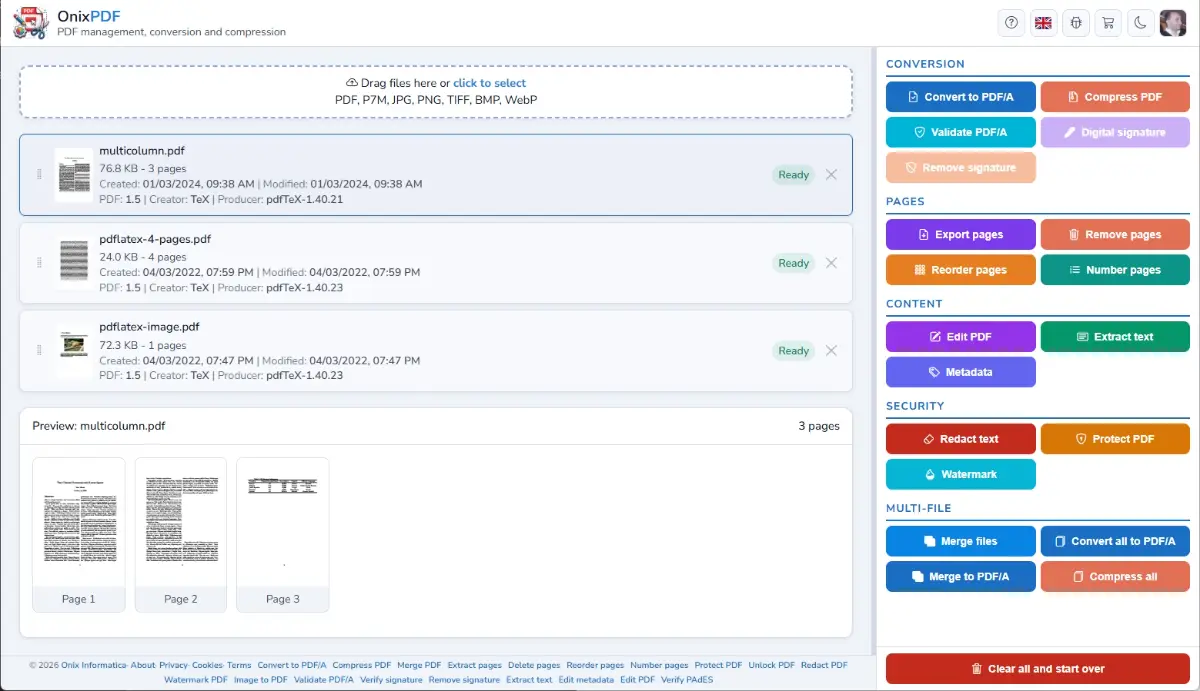The width and height of the screenshot is (1200, 691).
Task: Select the pdflatex-image.pdf file thumbnail
Action: [74, 351]
